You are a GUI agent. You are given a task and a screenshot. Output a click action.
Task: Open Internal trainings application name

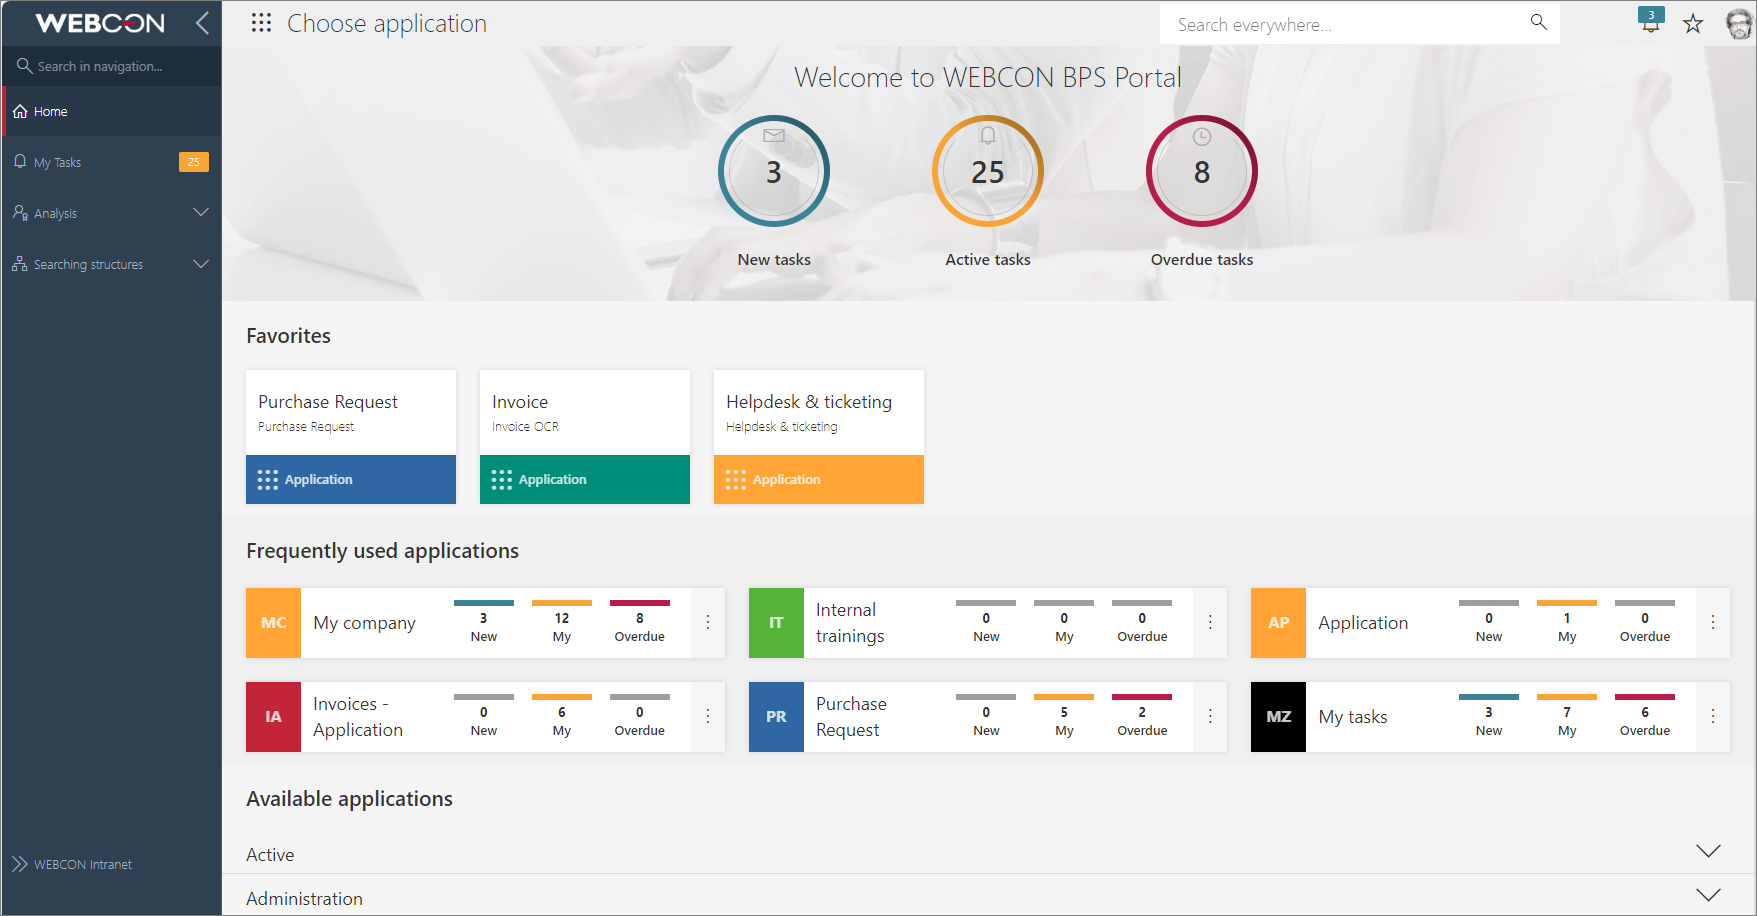(x=850, y=623)
